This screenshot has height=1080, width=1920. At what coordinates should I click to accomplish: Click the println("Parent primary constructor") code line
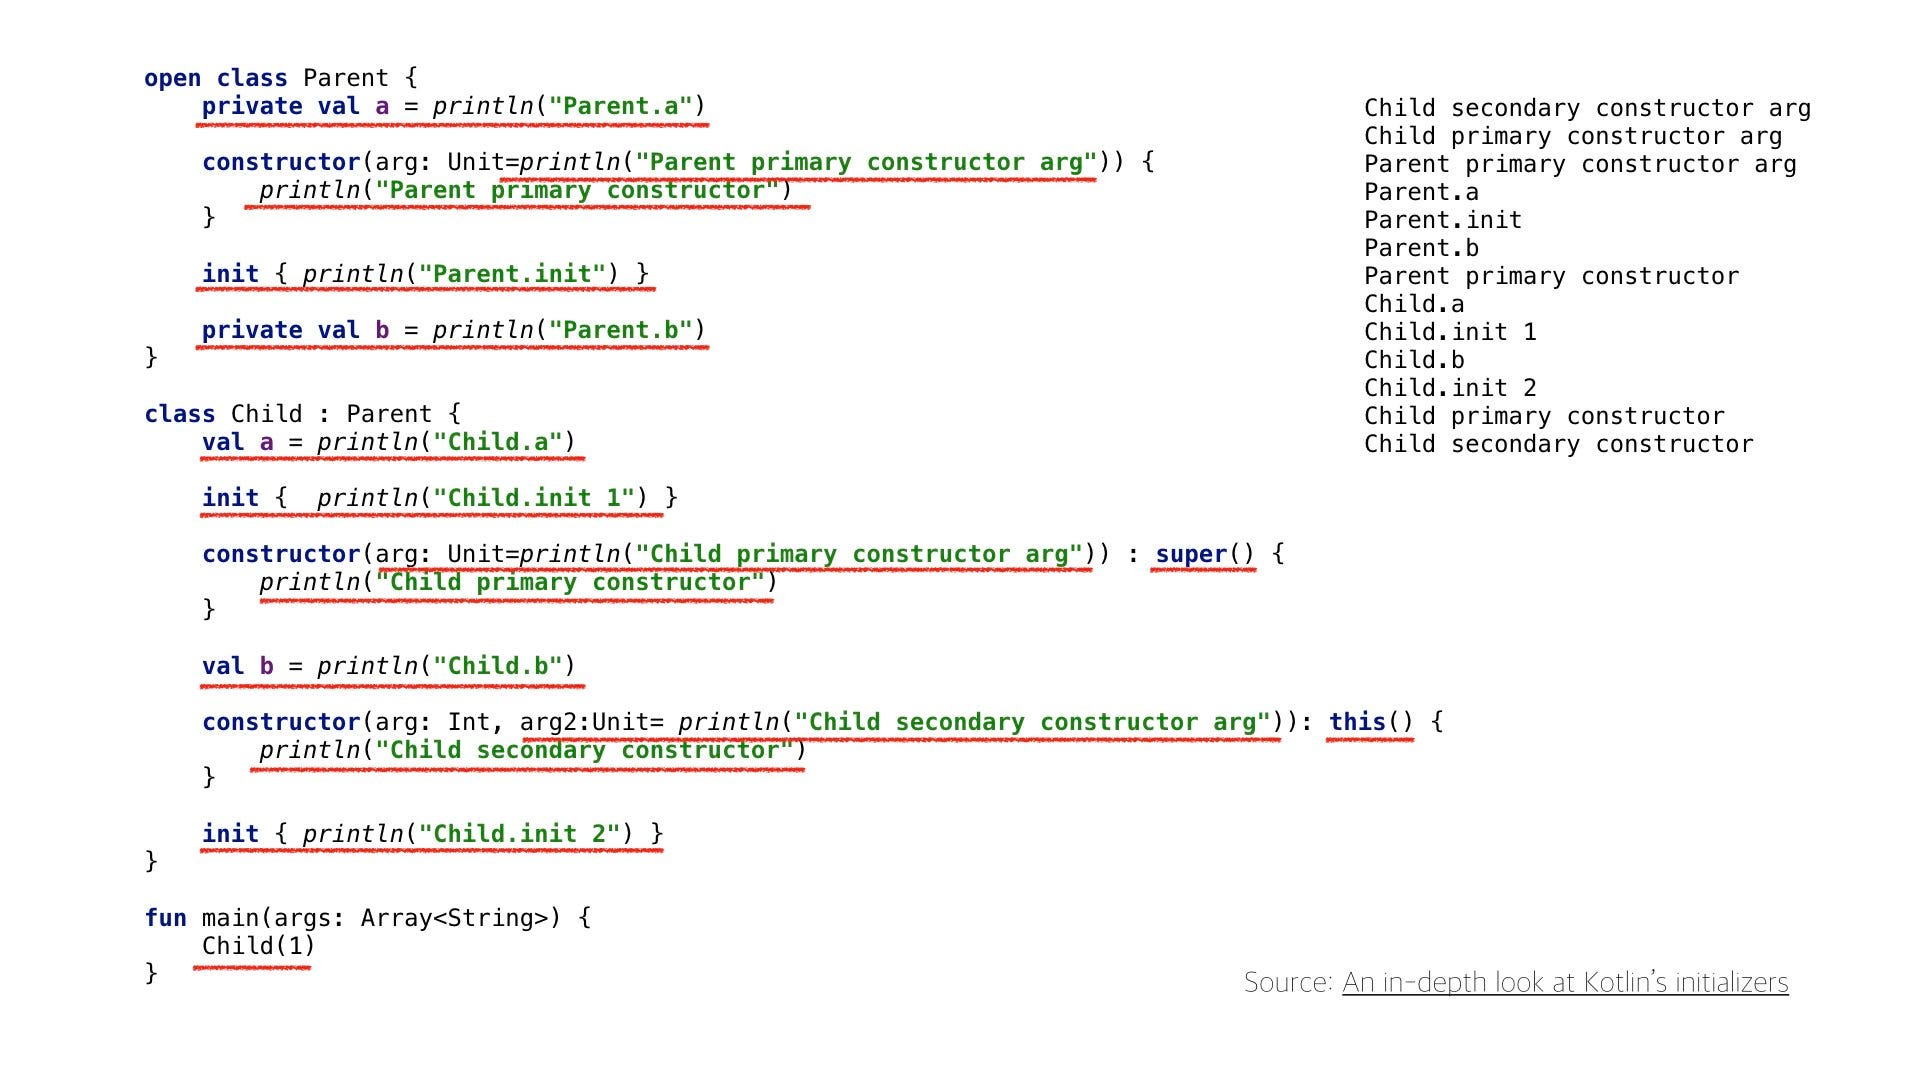coord(526,190)
